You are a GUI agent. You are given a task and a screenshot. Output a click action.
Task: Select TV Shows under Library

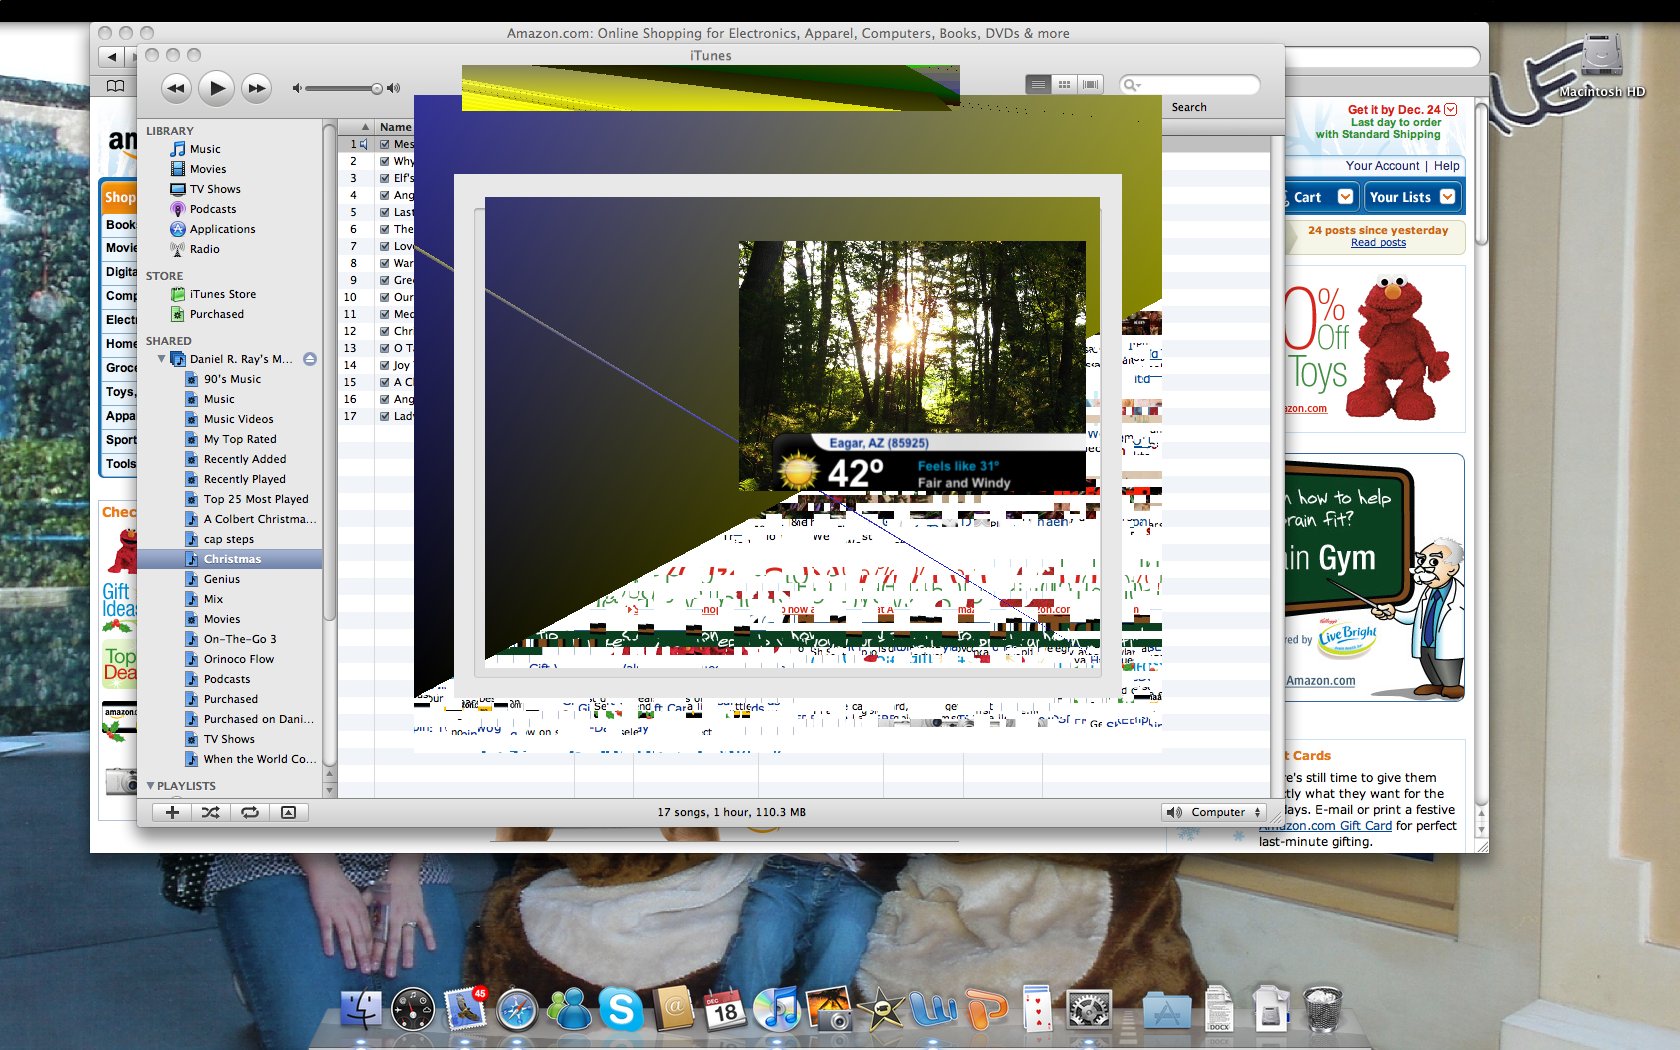[x=215, y=189]
